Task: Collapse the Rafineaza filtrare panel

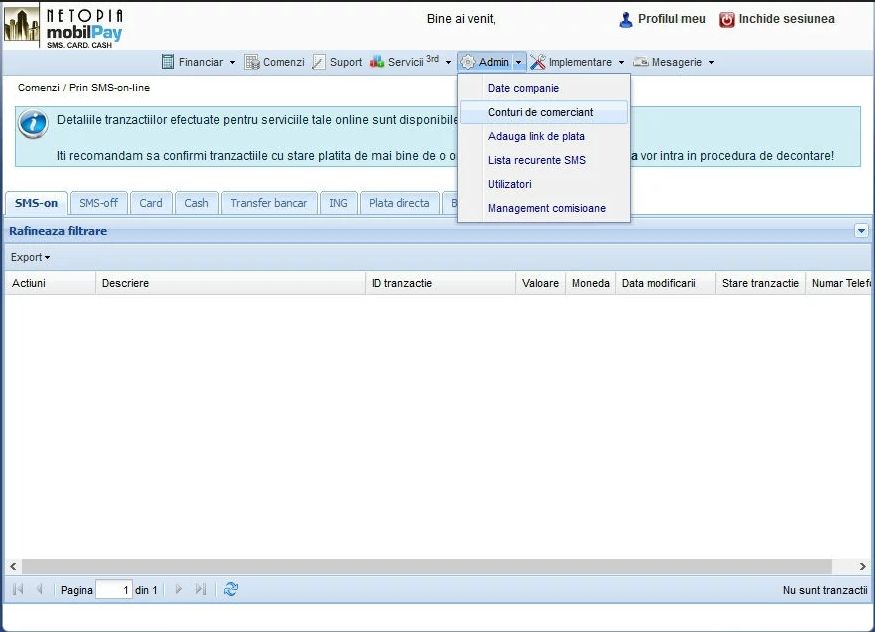Action: pyautogui.click(x=862, y=231)
